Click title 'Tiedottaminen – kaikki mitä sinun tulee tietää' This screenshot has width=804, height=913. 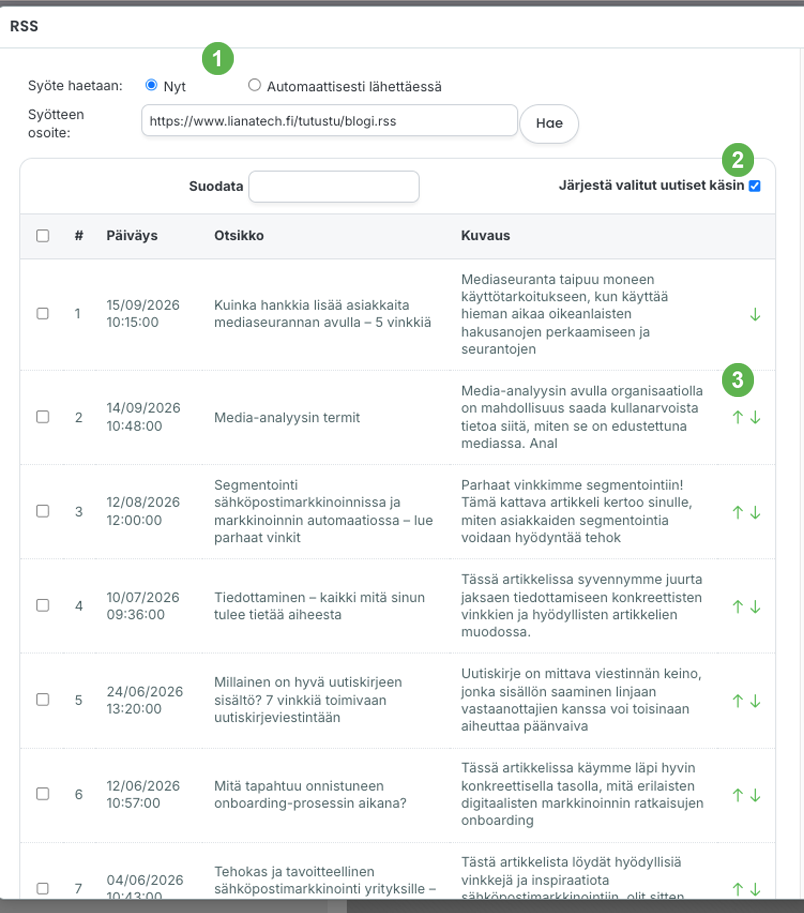click(320, 606)
